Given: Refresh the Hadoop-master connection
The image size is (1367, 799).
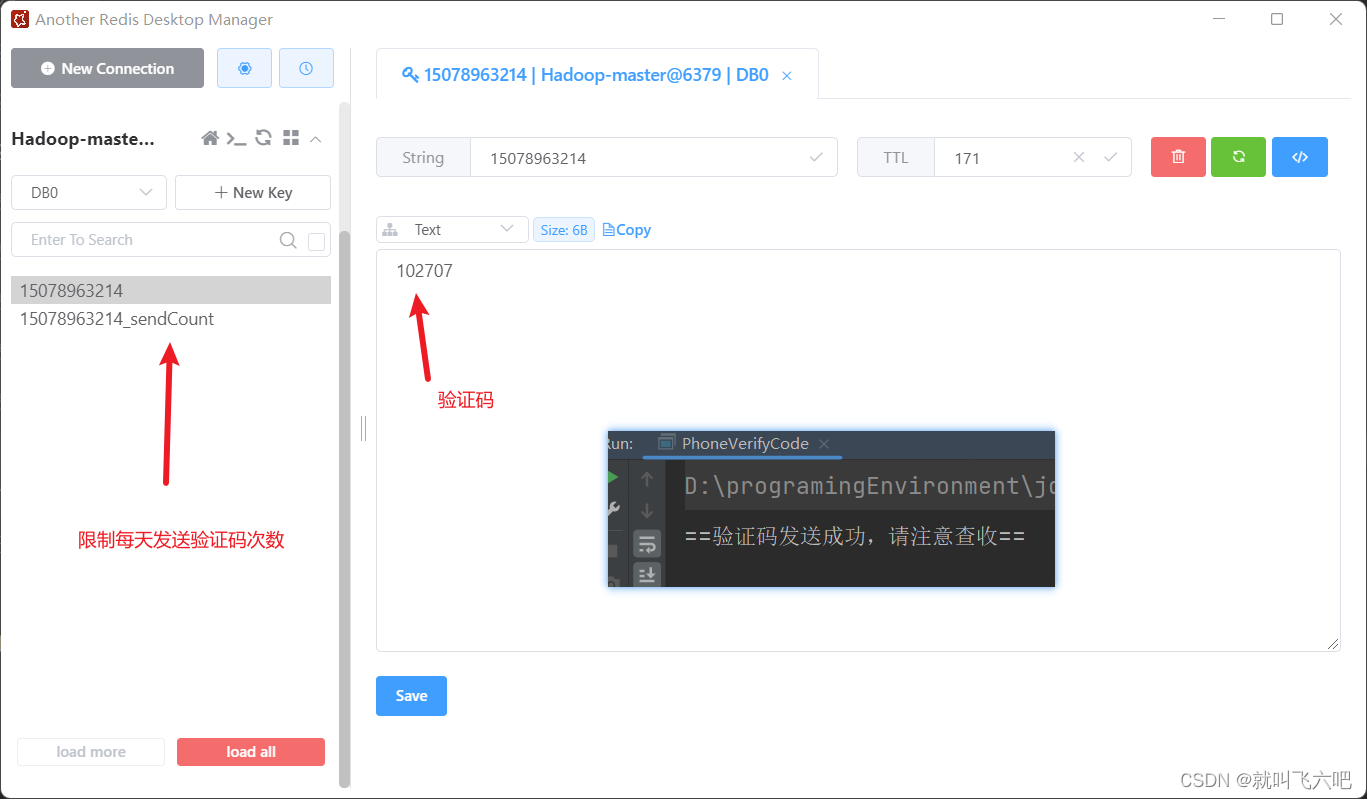Looking at the screenshot, I should pyautogui.click(x=263, y=138).
